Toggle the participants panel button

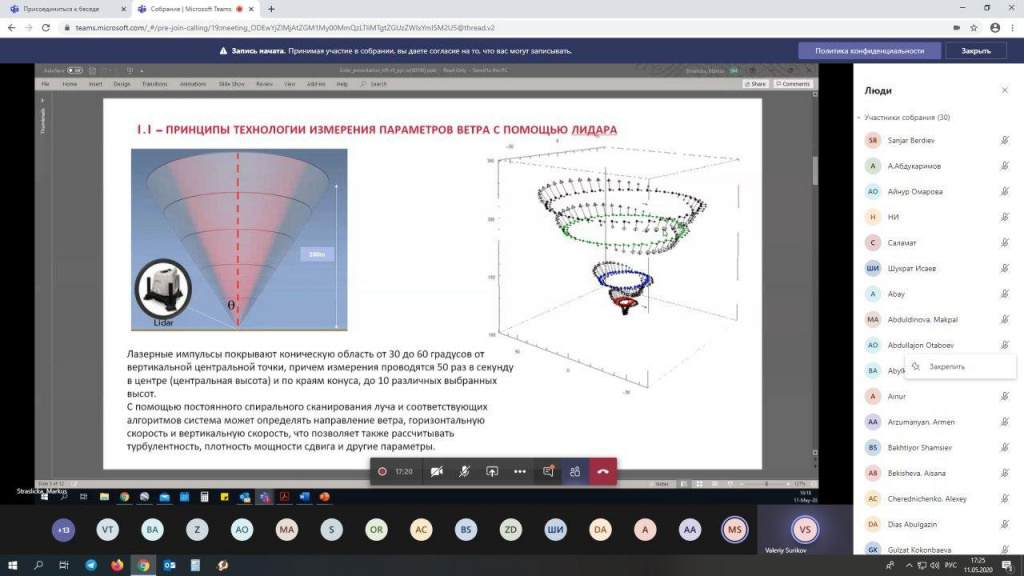[575, 471]
